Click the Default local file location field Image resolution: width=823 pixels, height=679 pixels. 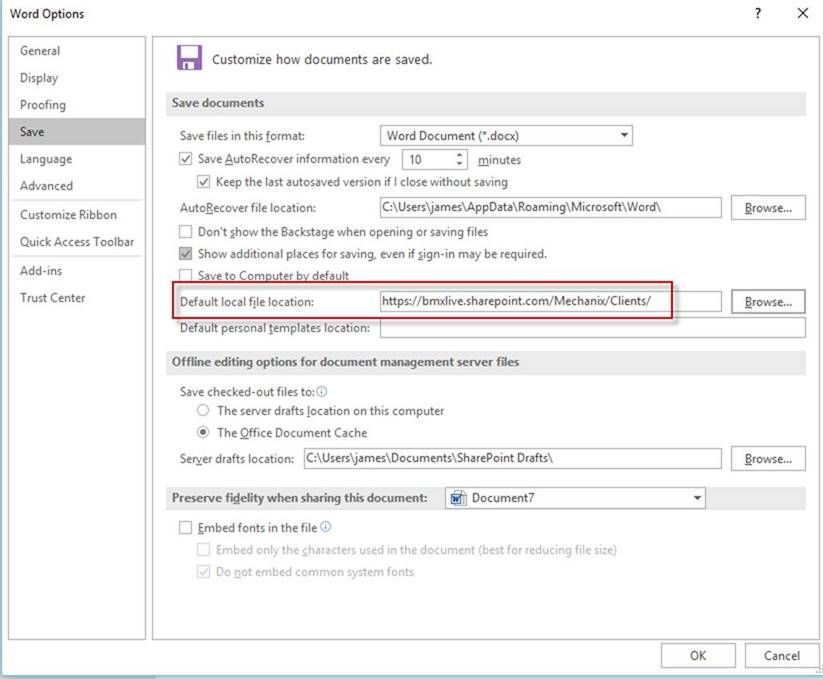[551, 301]
